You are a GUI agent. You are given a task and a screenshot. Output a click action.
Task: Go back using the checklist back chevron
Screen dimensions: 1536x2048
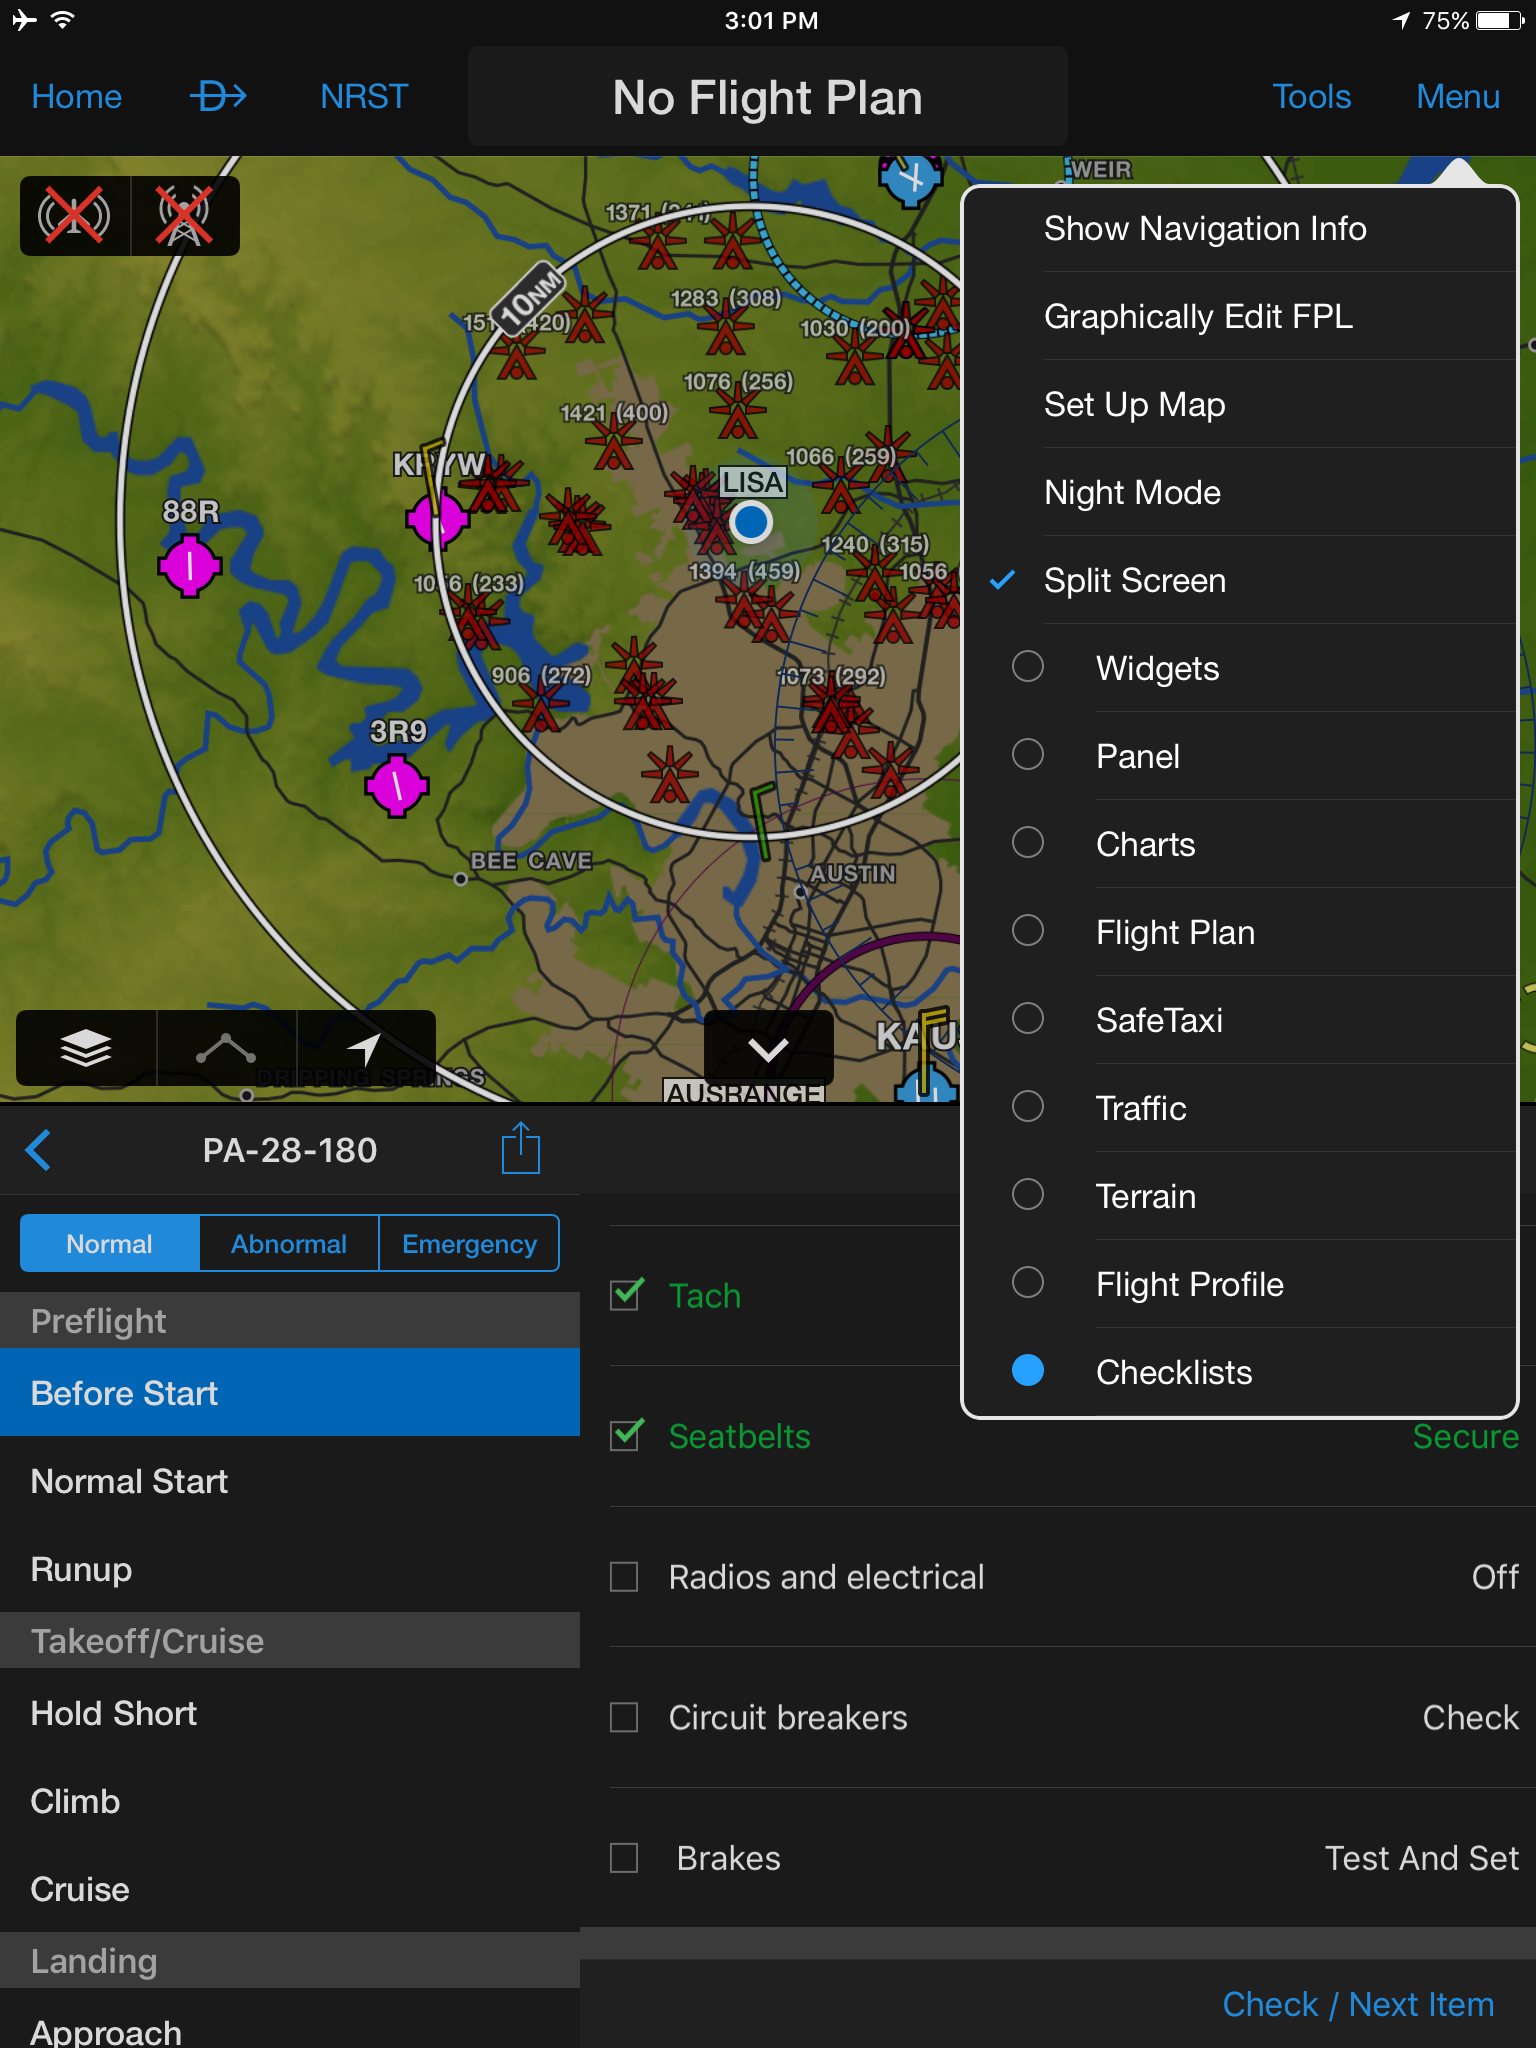pyautogui.click(x=39, y=1150)
